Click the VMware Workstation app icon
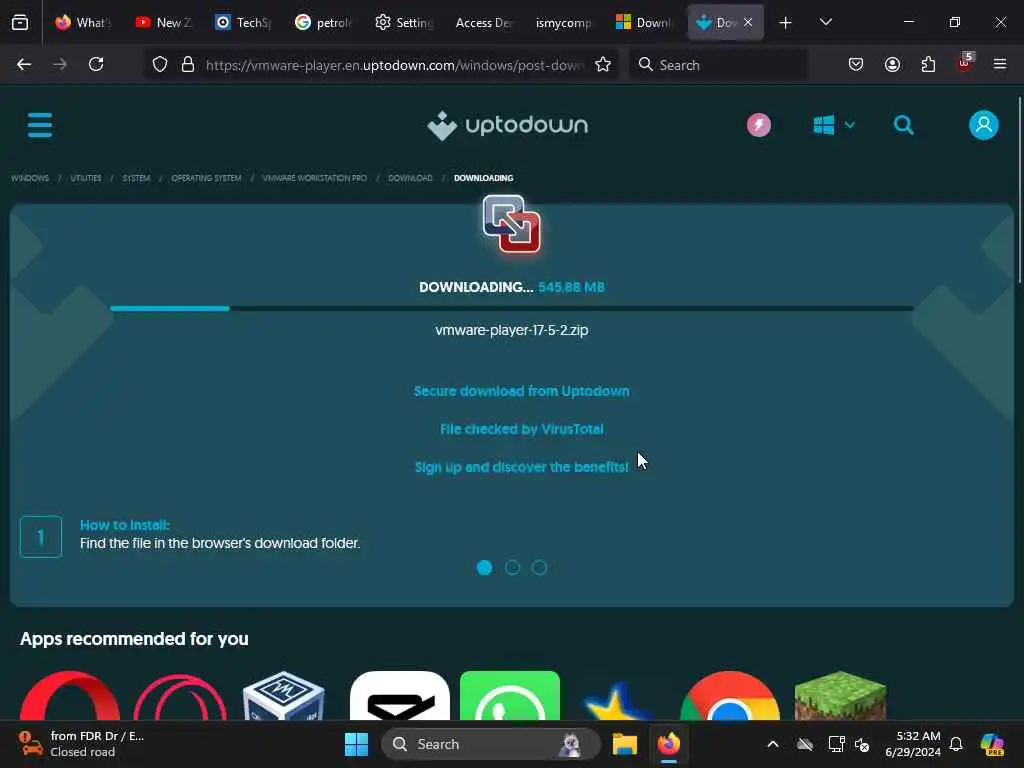The image size is (1024, 768). point(512,224)
